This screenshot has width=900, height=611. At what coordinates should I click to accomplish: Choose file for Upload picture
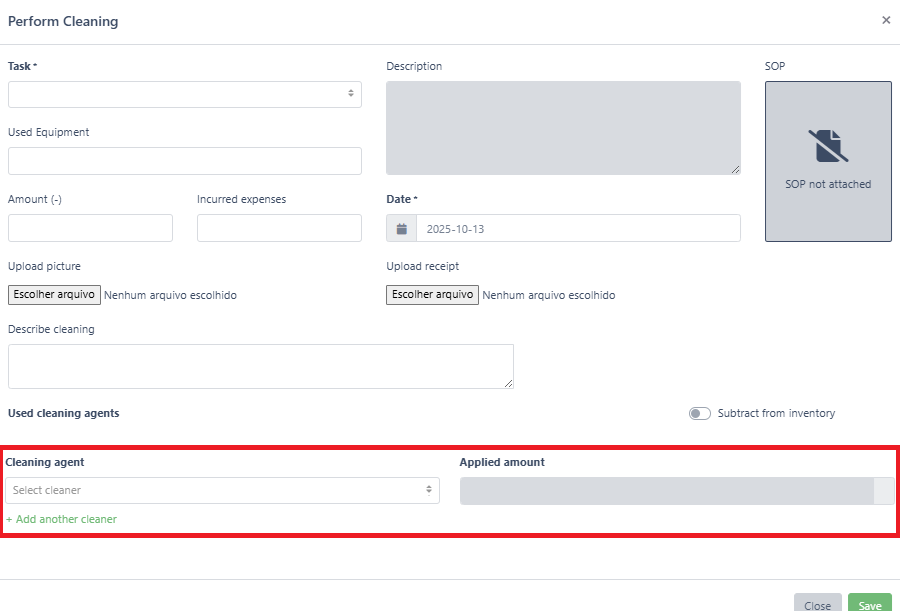pyautogui.click(x=54, y=295)
